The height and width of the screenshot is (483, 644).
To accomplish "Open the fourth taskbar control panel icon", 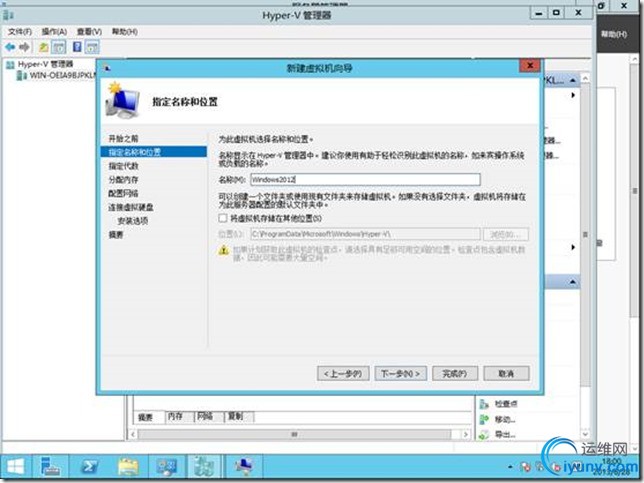I will [166, 467].
